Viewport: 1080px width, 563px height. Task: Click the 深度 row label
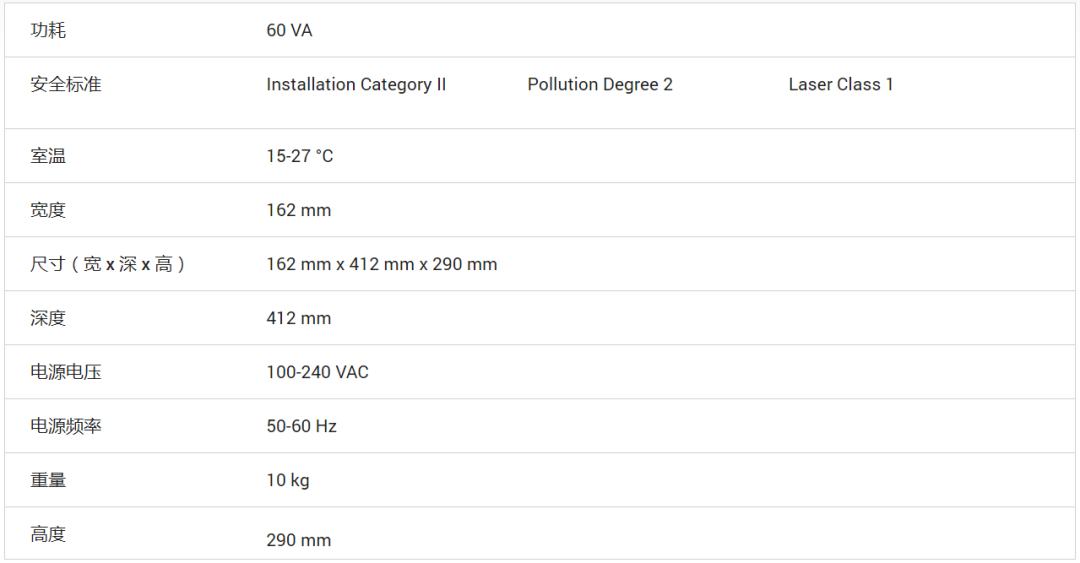48,318
